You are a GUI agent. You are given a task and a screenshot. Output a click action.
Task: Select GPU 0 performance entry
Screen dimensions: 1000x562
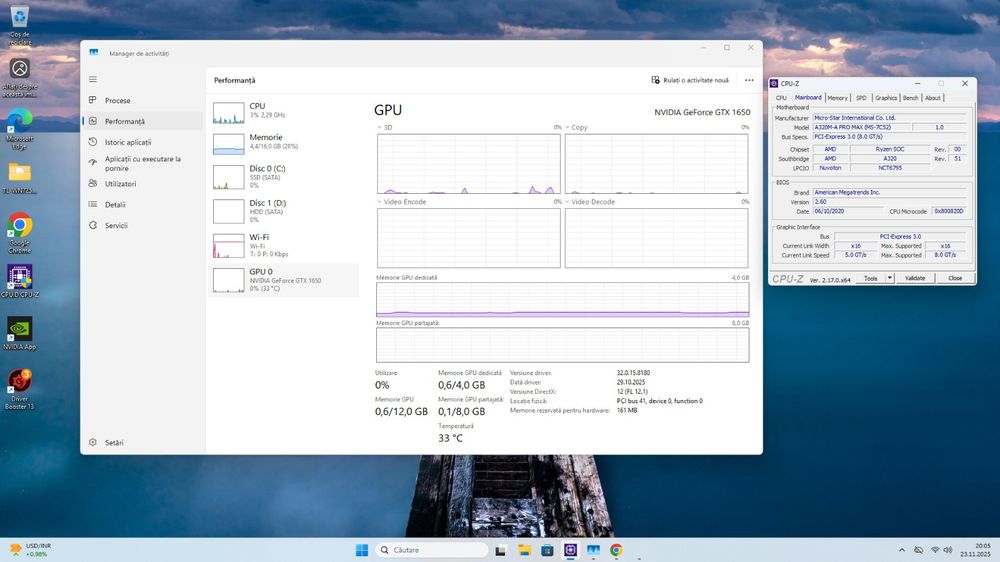pyautogui.click(x=284, y=280)
